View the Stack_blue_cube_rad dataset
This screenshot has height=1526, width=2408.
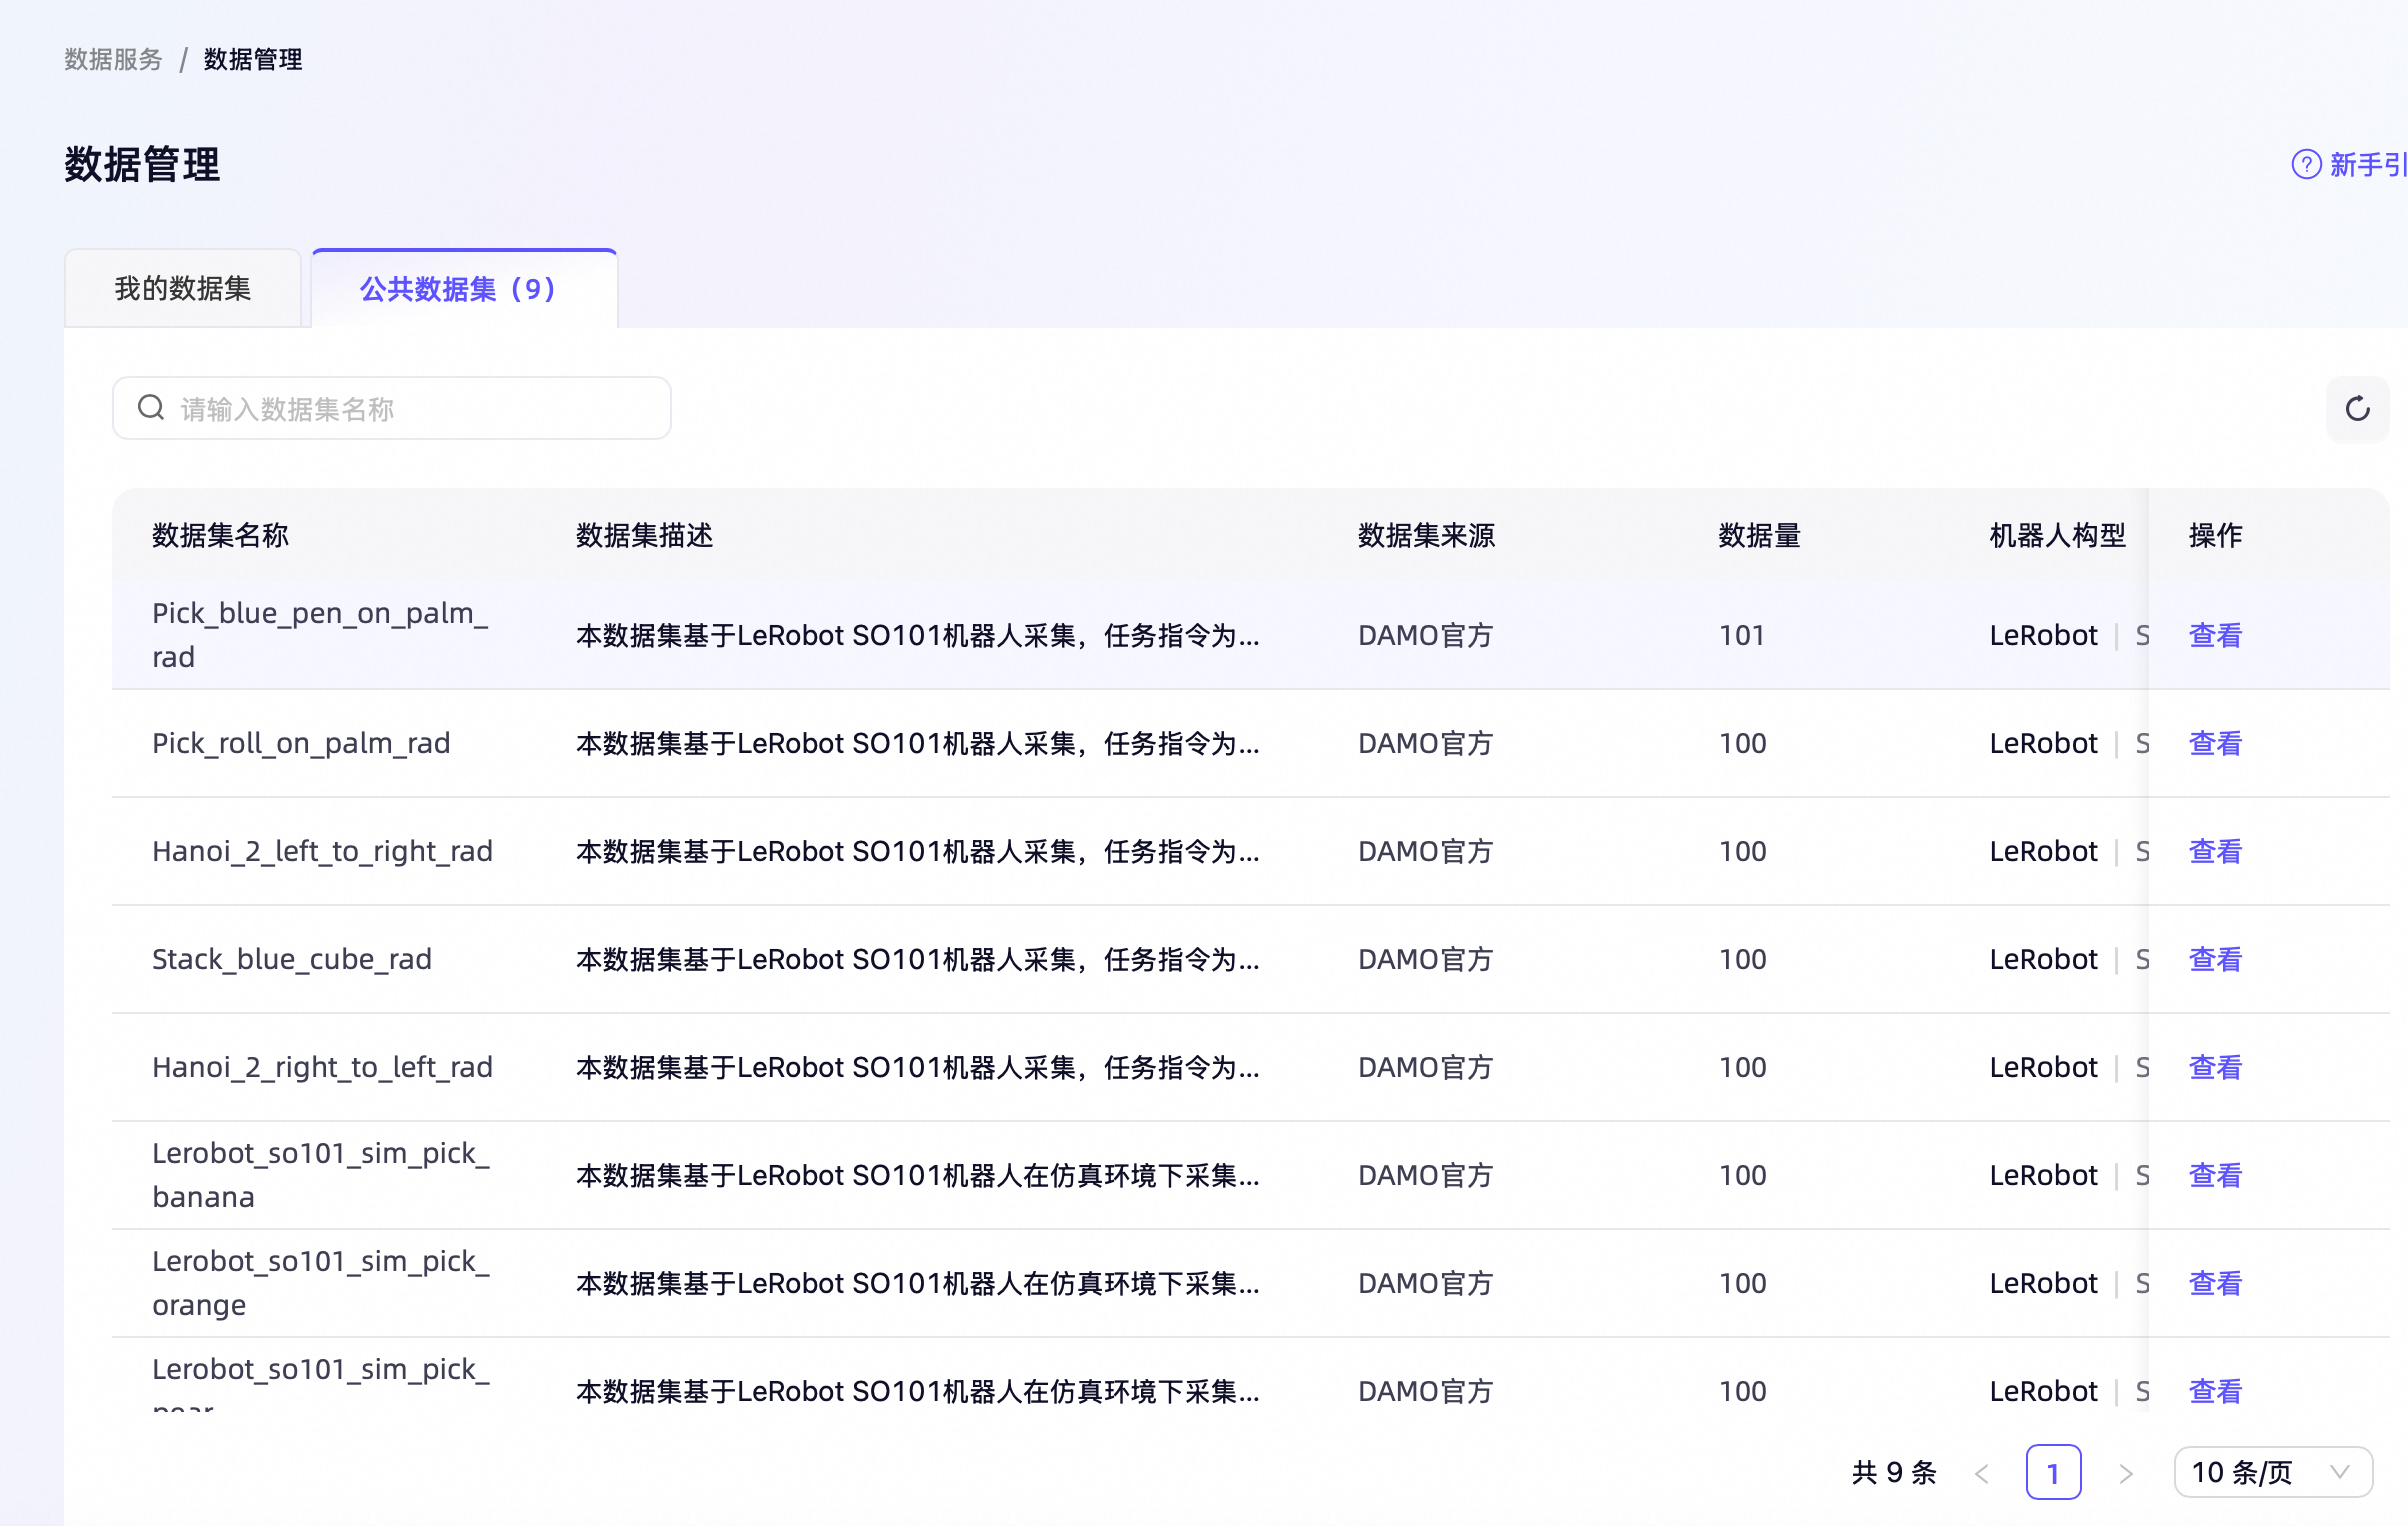click(2215, 959)
